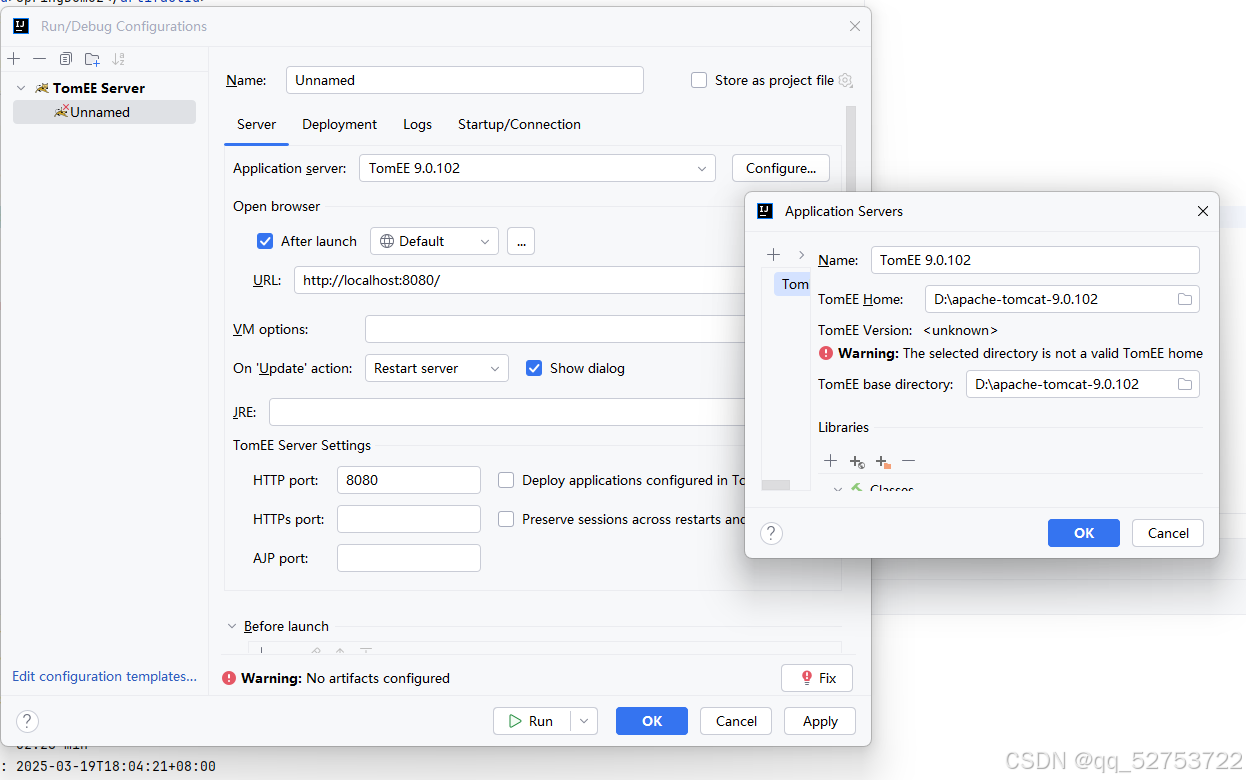1246x780 pixels.
Task: Switch to the Deployment tab
Action: [x=339, y=124]
